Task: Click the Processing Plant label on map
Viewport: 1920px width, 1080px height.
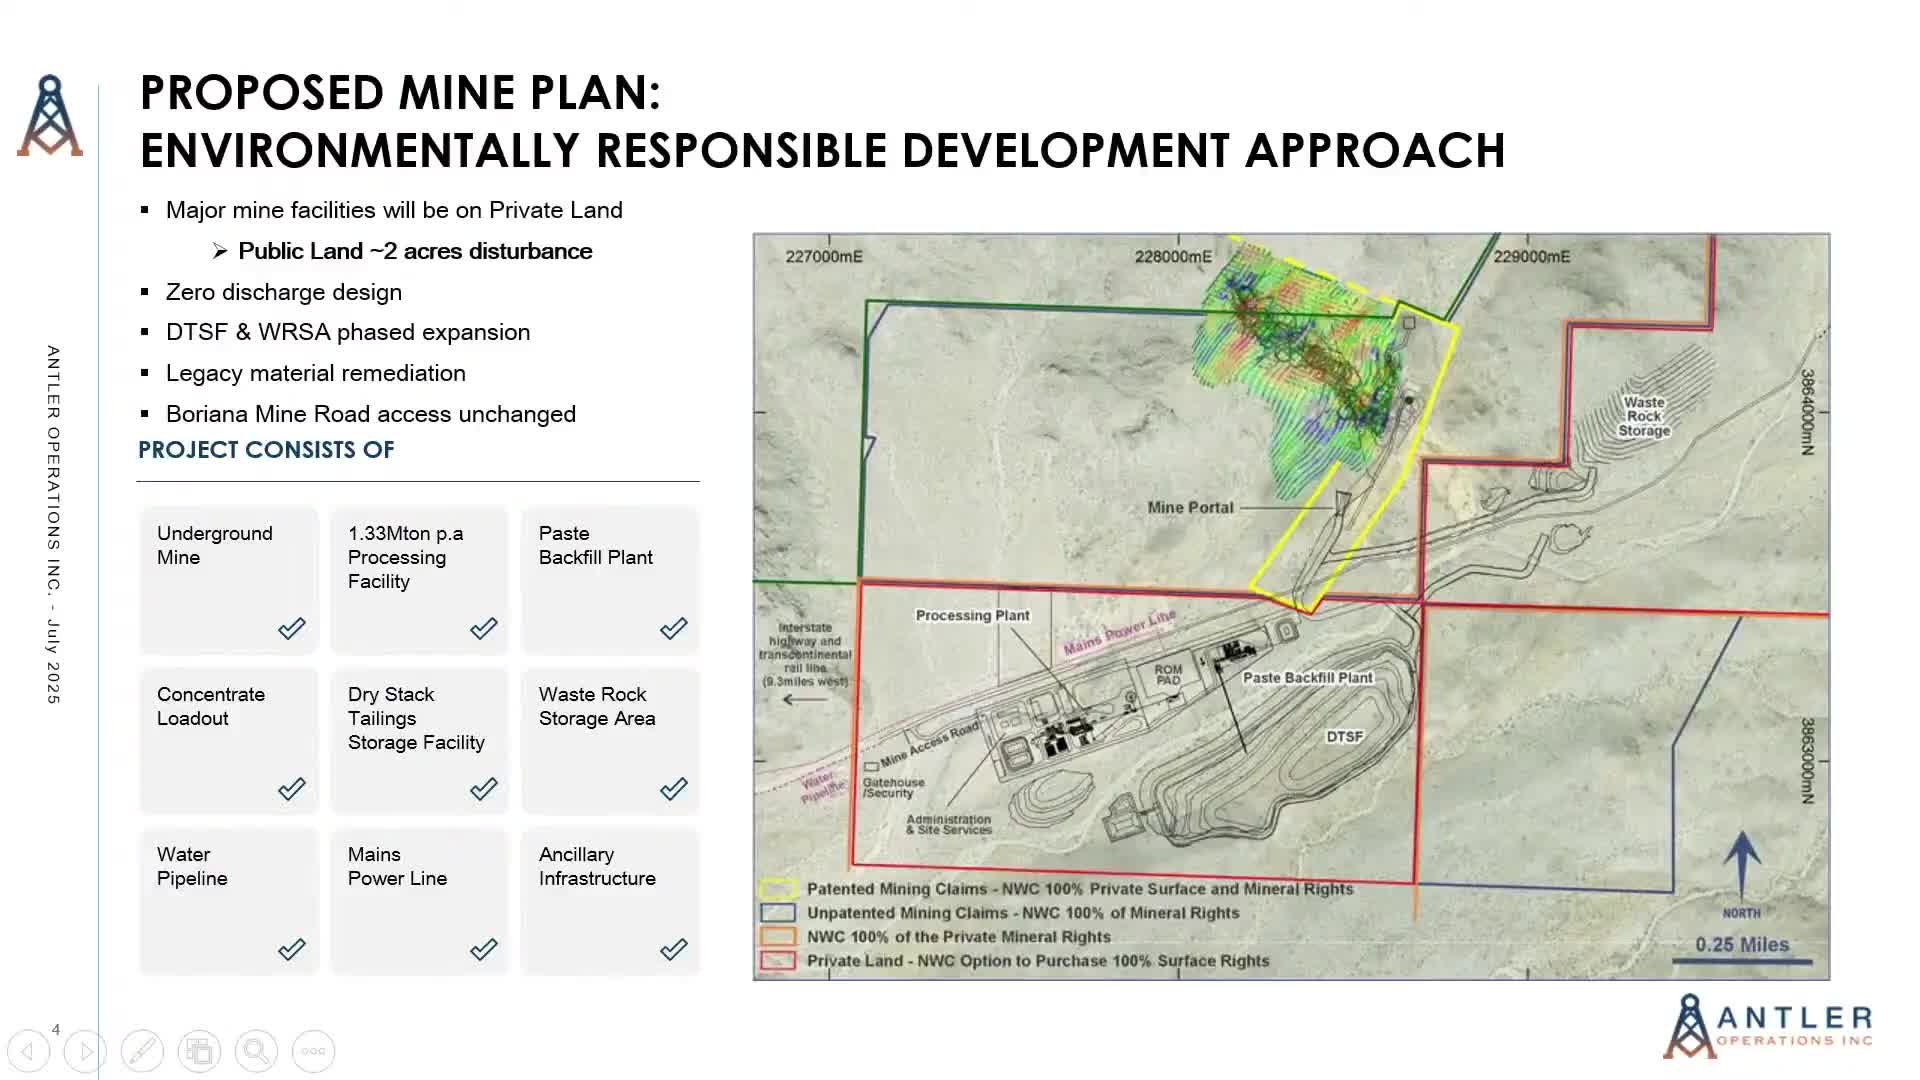Action: [x=972, y=615]
